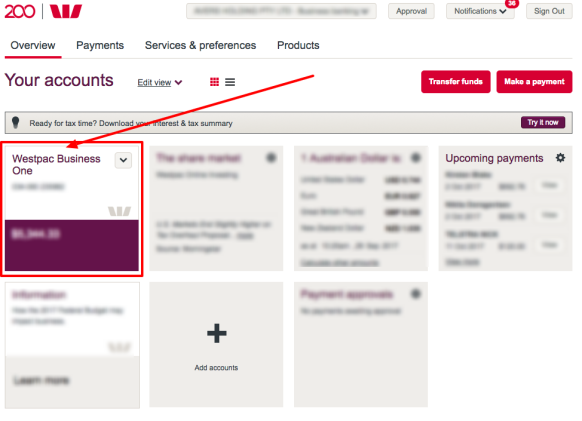Open Upcoming payments settings gear
The height and width of the screenshot is (421, 582).
pos(560,158)
